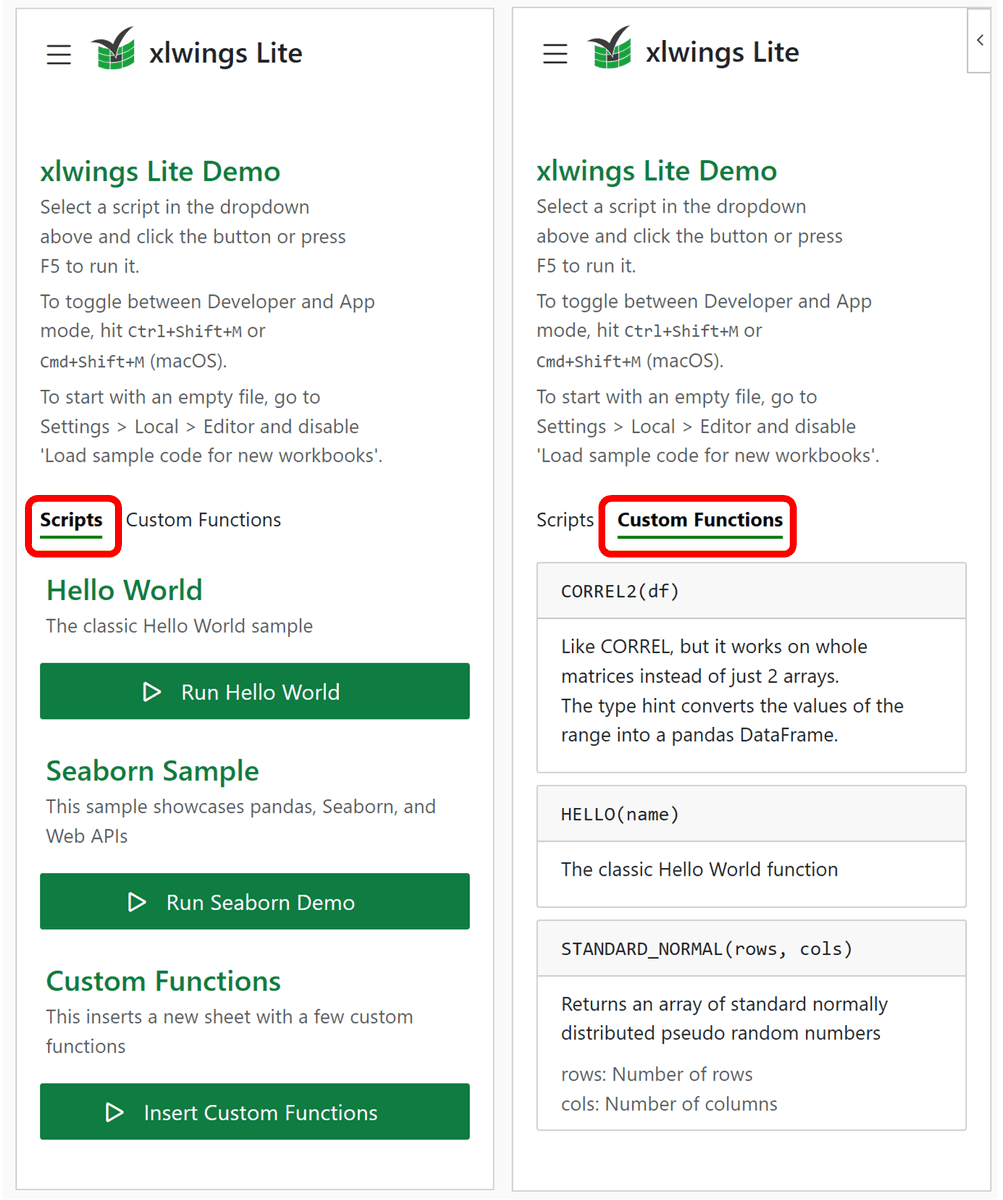Click xlwings Lite title in right panel

tap(722, 53)
